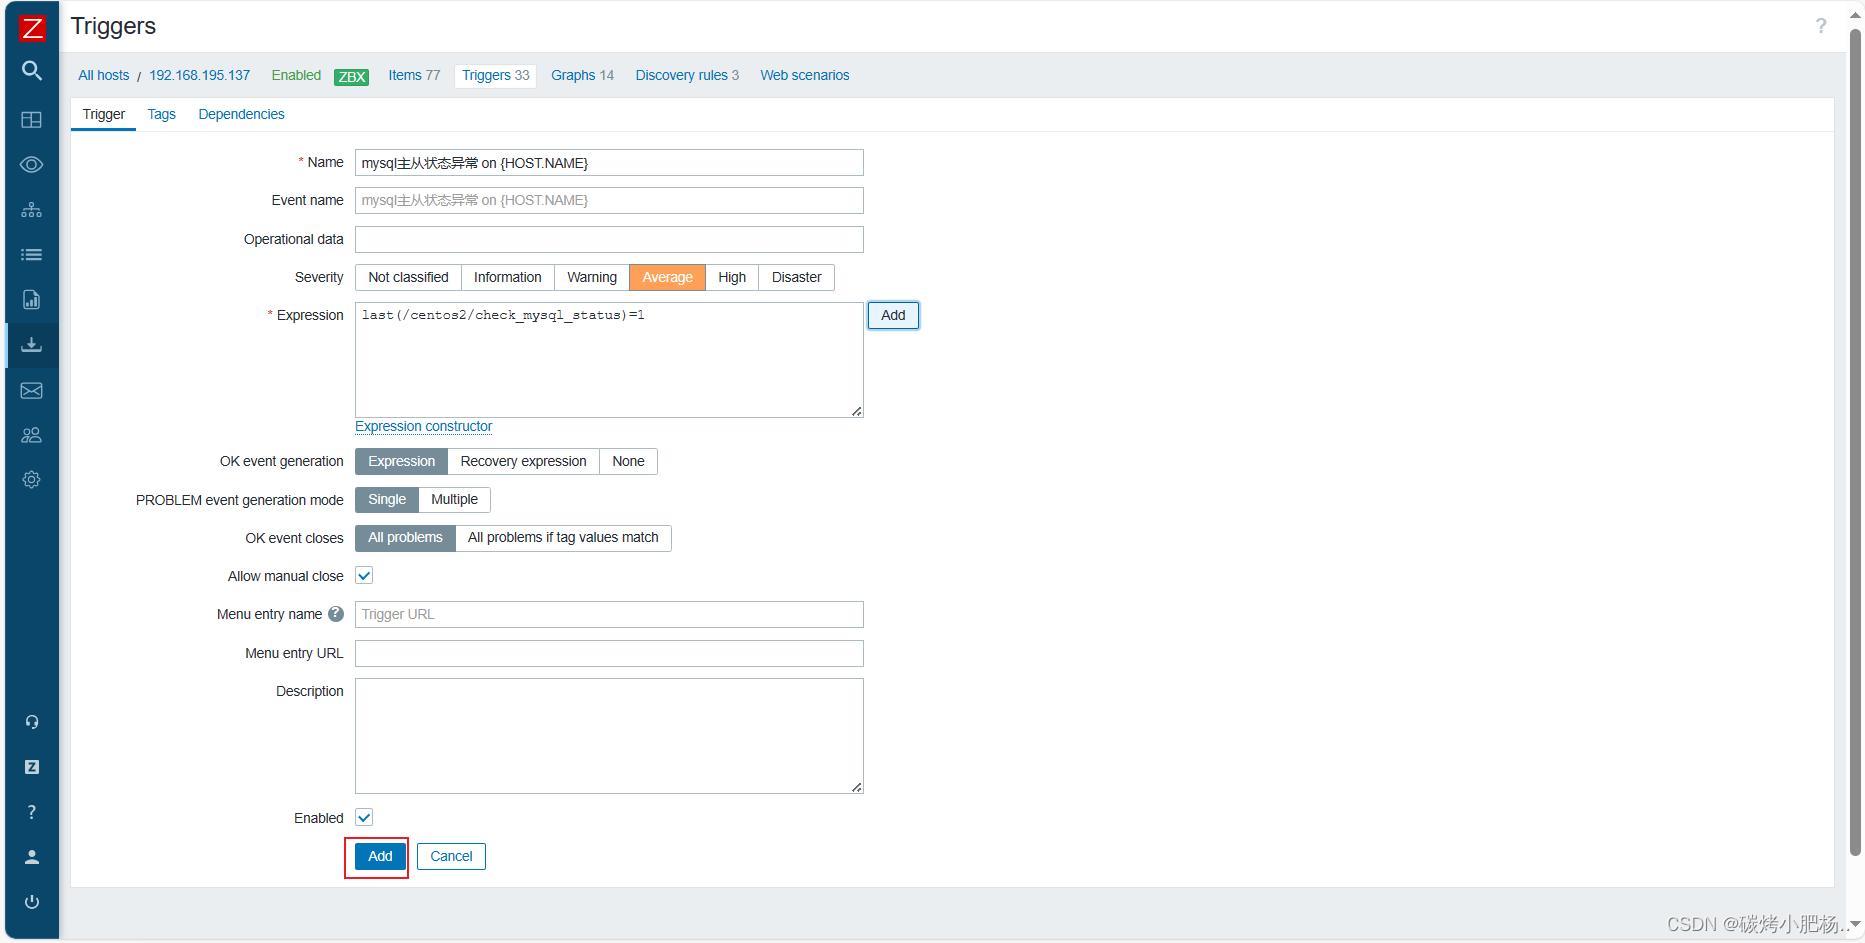This screenshot has width=1865, height=943.
Task: Click the Enabled host status link
Action: pyautogui.click(x=296, y=76)
